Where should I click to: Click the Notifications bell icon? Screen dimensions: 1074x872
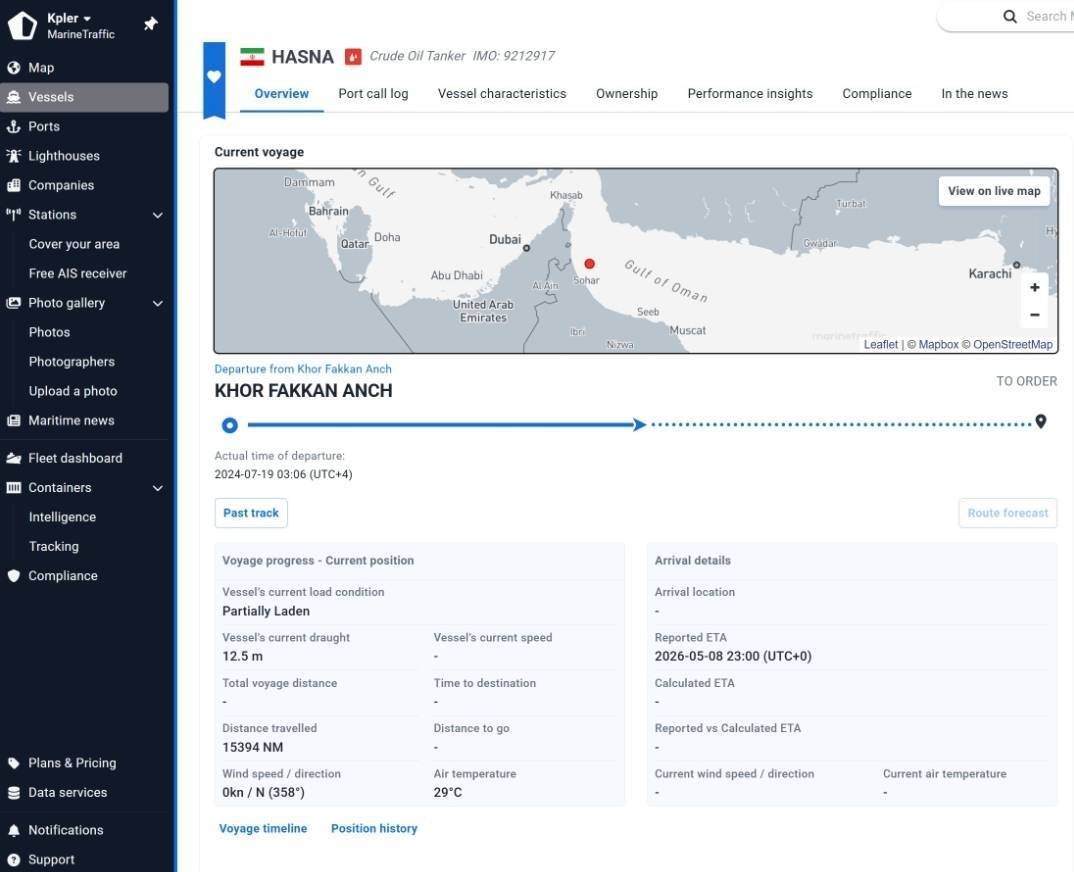[14, 830]
